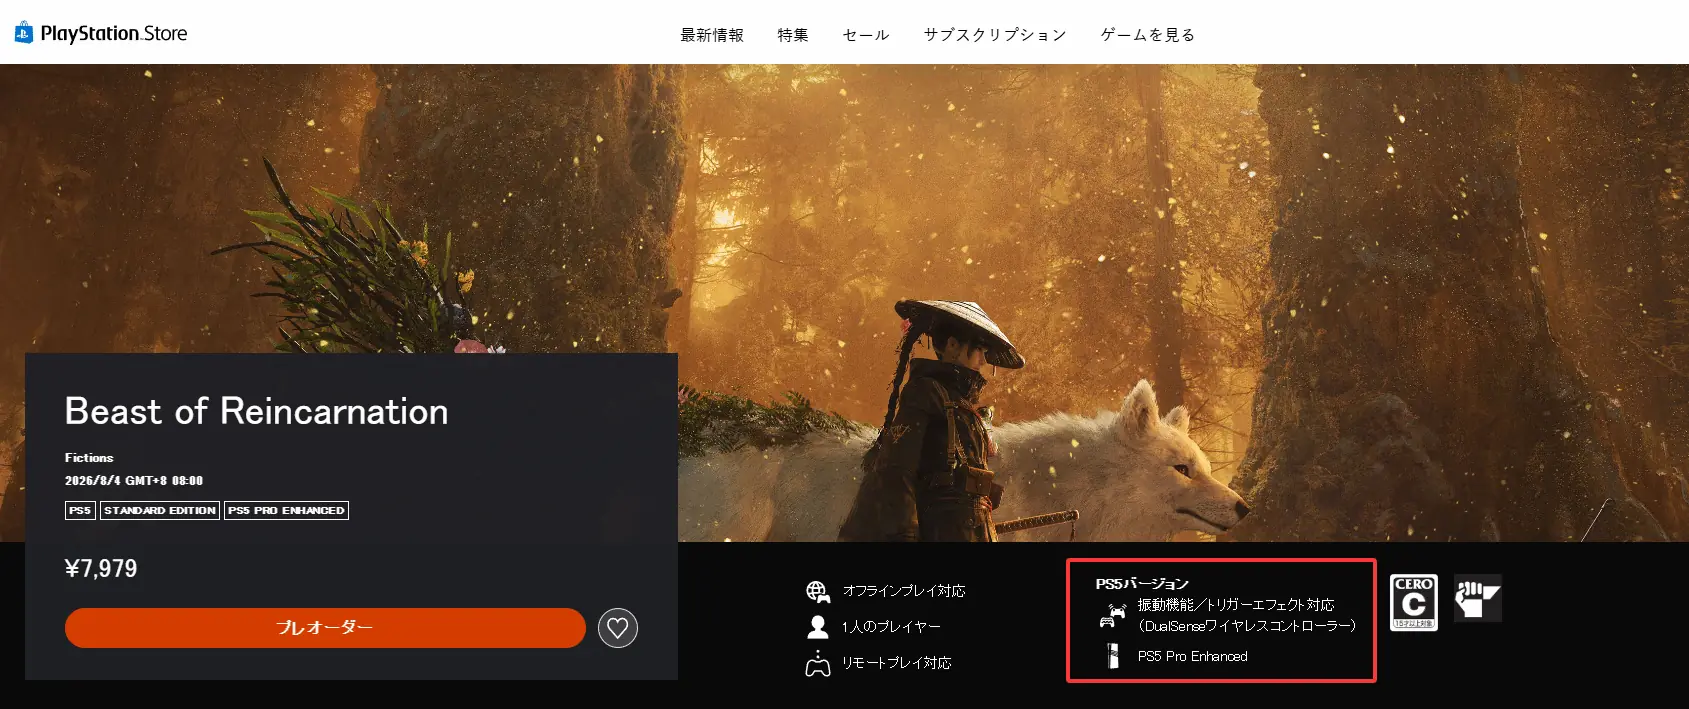Open the 特集 menu item
The width and height of the screenshot is (1689, 709).
[793, 35]
